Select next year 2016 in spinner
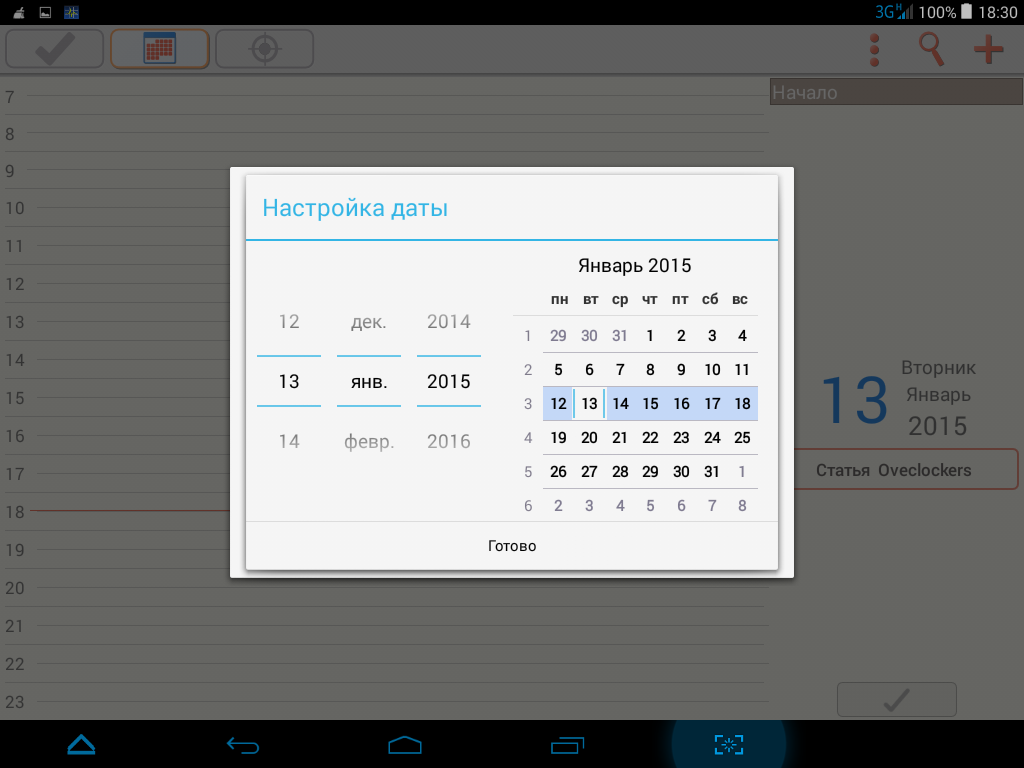 click(x=449, y=441)
